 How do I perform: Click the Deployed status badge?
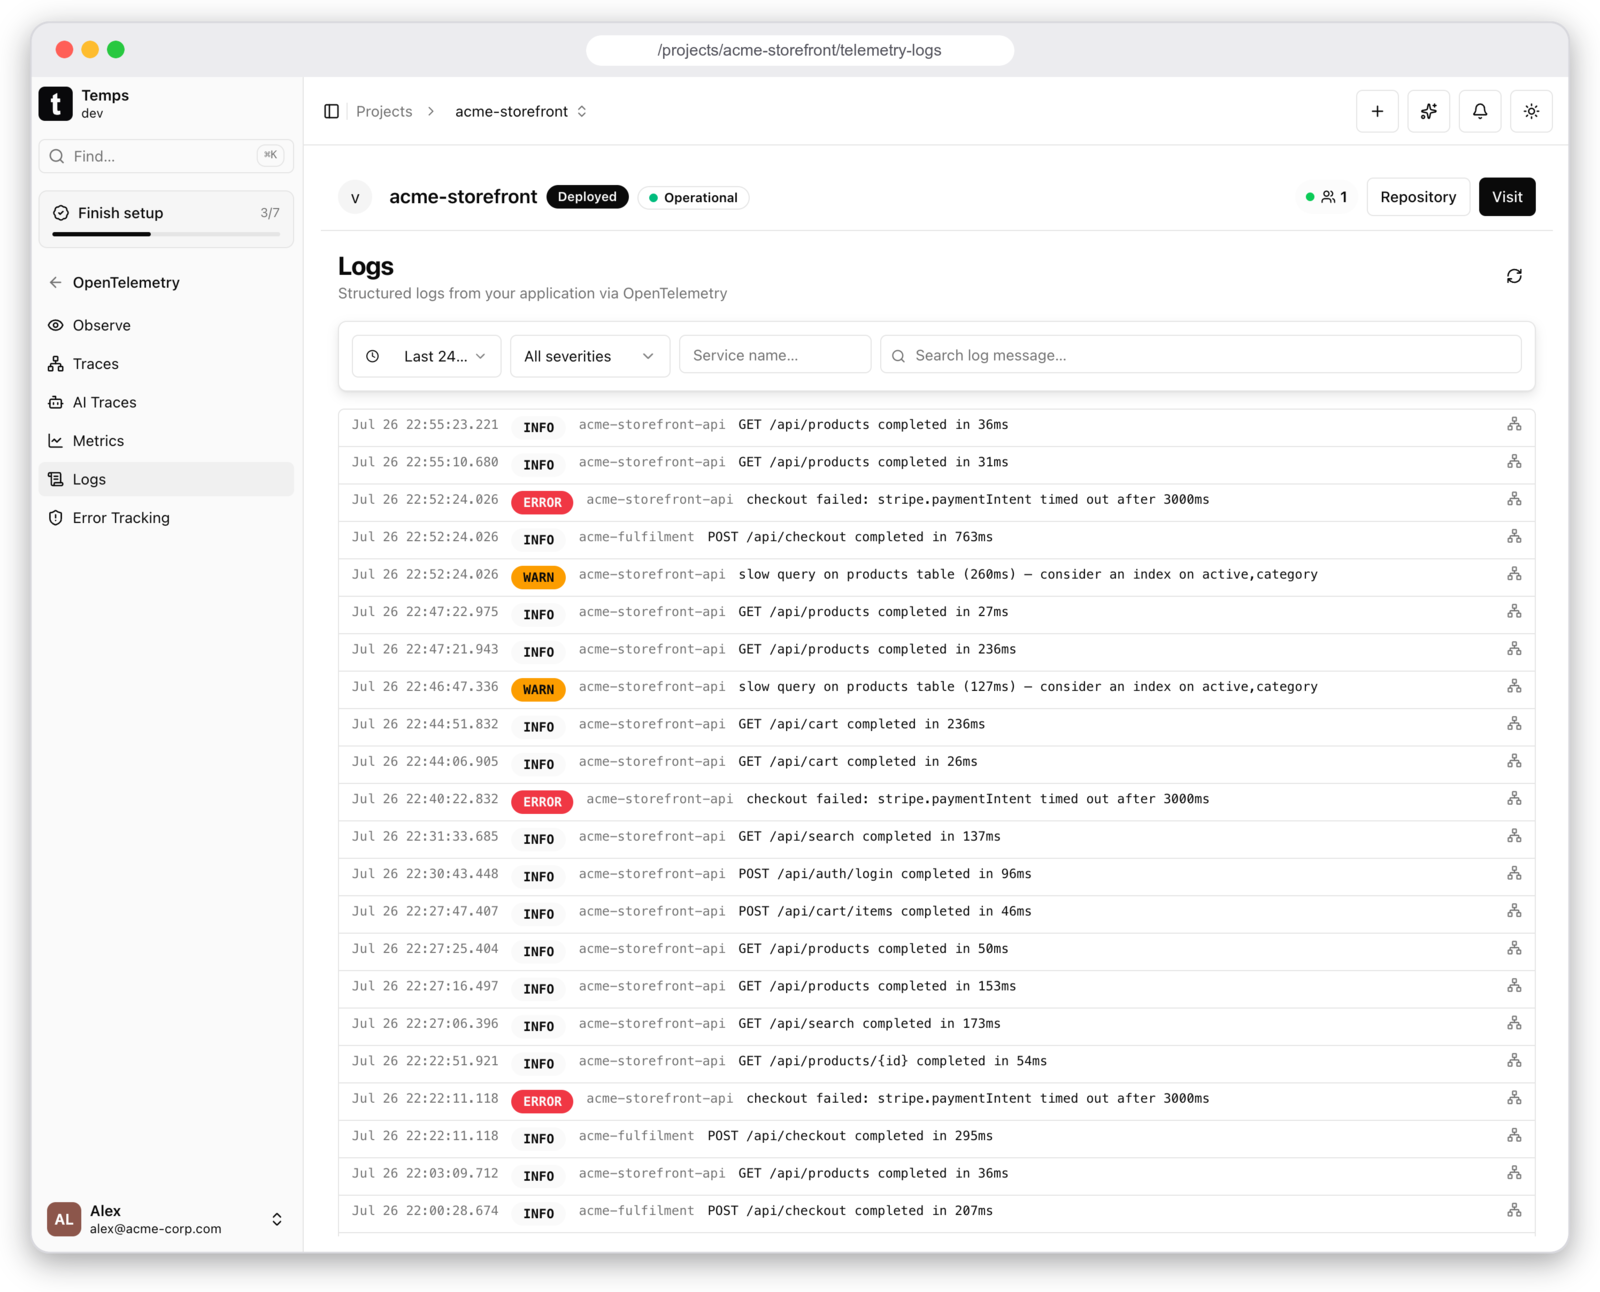(x=587, y=197)
